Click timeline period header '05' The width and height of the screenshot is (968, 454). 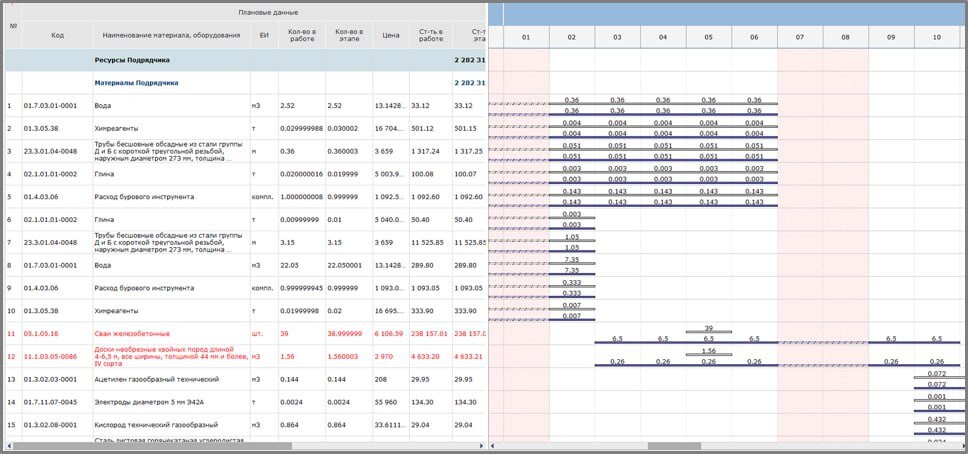point(708,37)
